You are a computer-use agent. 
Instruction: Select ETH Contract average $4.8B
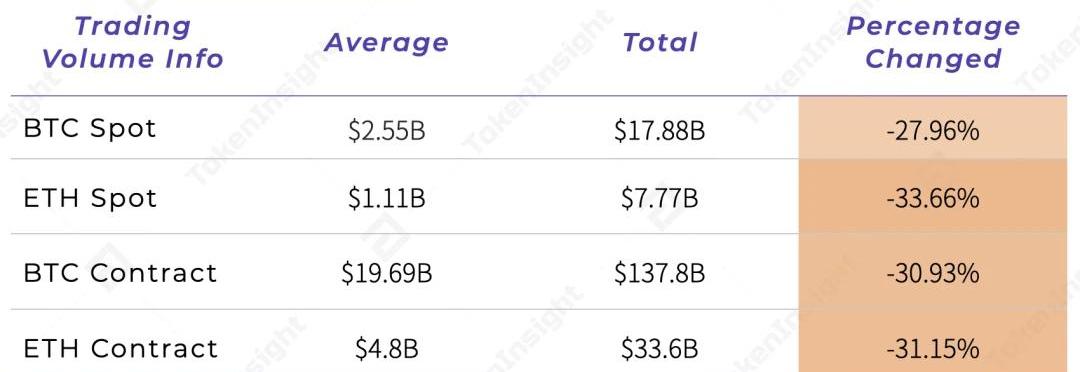[x=386, y=349]
